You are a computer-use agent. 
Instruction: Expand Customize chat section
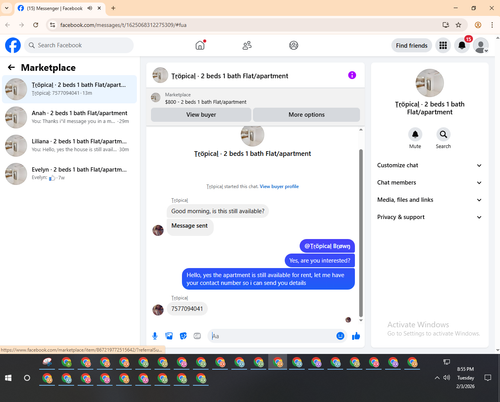point(429,165)
